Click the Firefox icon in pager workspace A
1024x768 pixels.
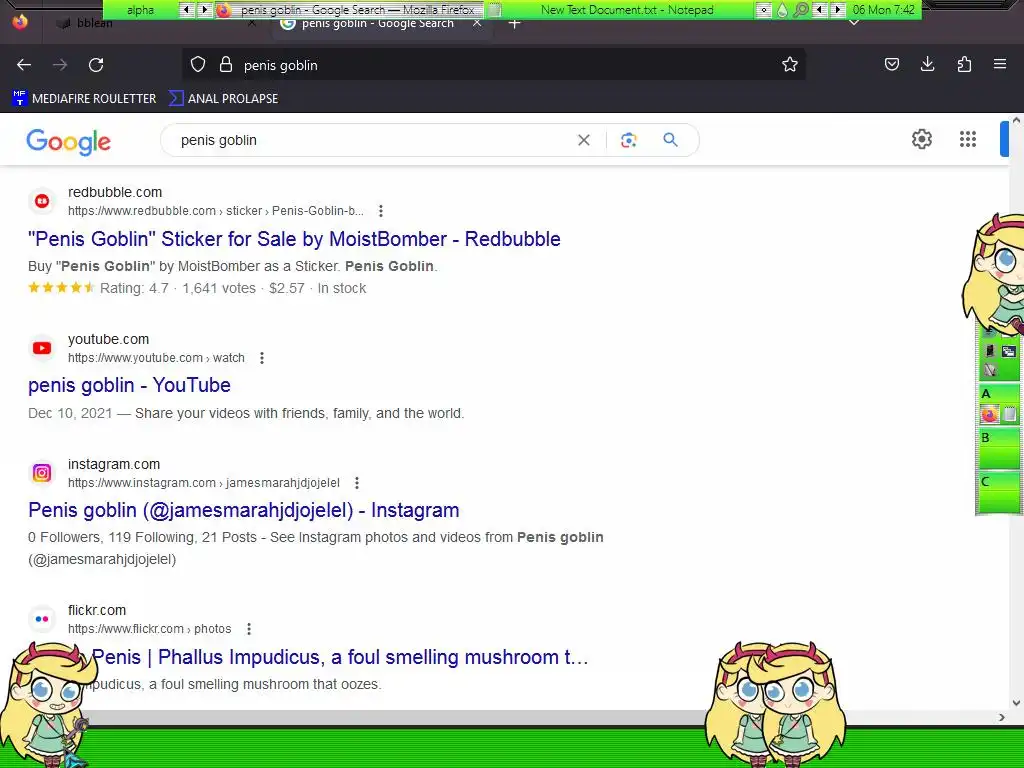click(989, 414)
